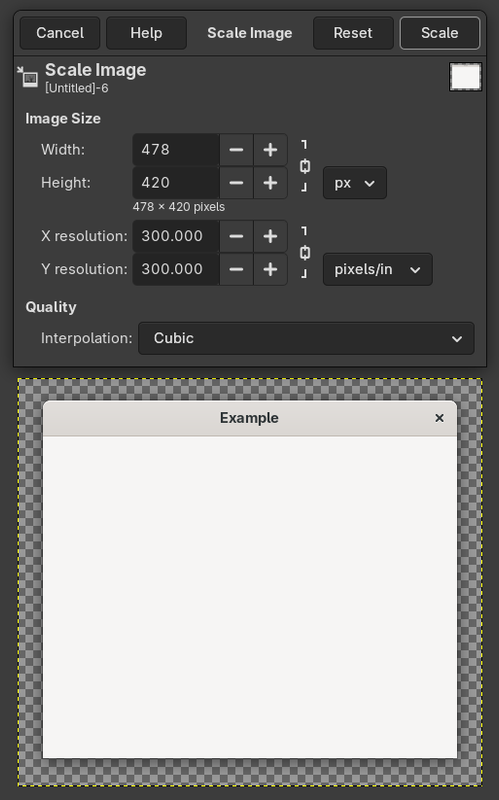Open the Interpolation Cubic dropdown
499x800 pixels.
pyautogui.click(x=306, y=338)
